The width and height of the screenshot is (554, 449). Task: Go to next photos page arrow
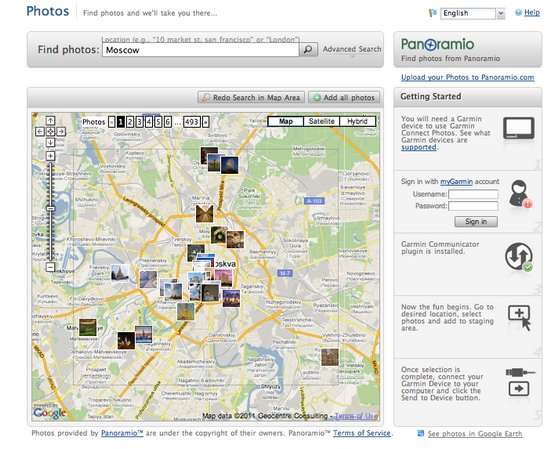[206, 122]
